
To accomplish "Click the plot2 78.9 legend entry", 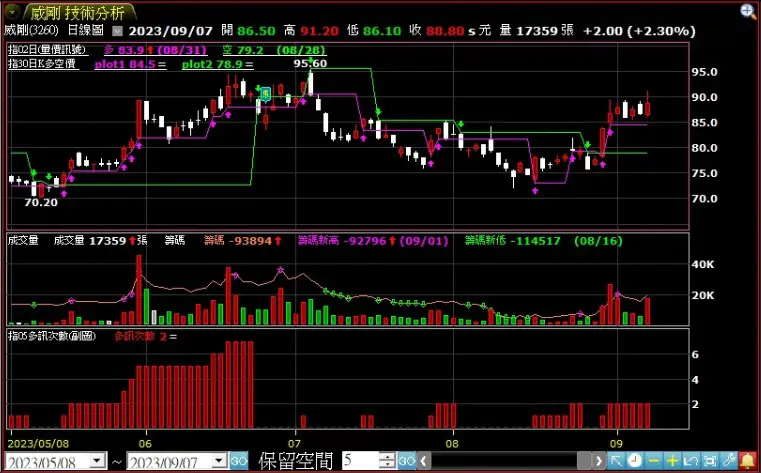I will click(x=217, y=64).
